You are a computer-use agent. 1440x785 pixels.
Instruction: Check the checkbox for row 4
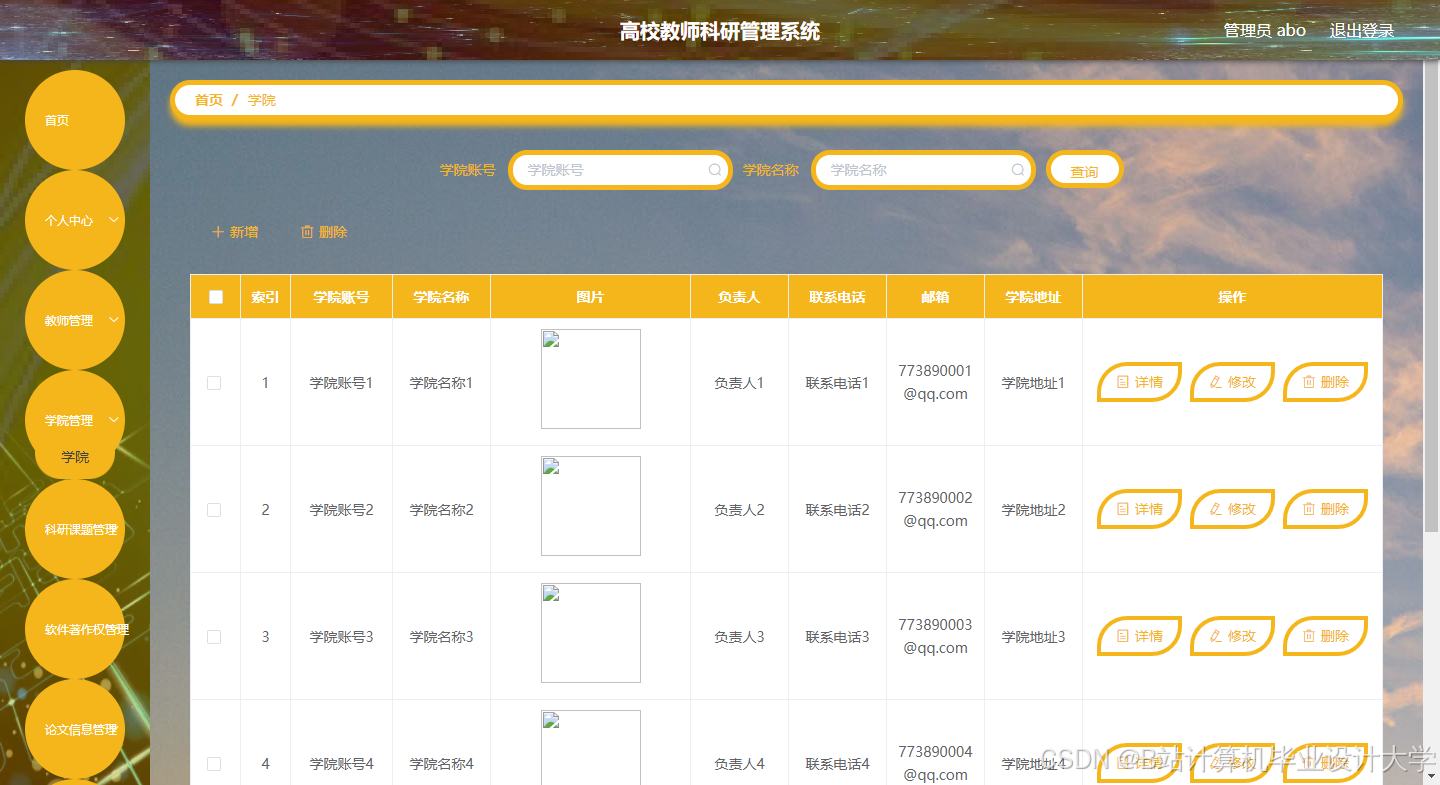(214, 764)
